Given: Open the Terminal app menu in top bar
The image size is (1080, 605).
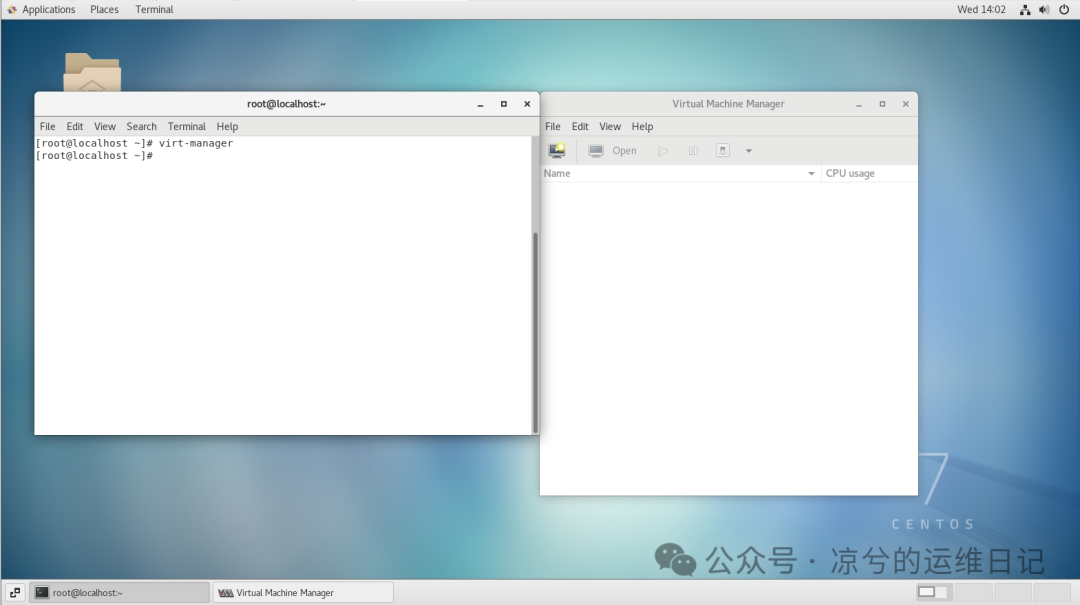Looking at the screenshot, I should pyautogui.click(x=154, y=10).
